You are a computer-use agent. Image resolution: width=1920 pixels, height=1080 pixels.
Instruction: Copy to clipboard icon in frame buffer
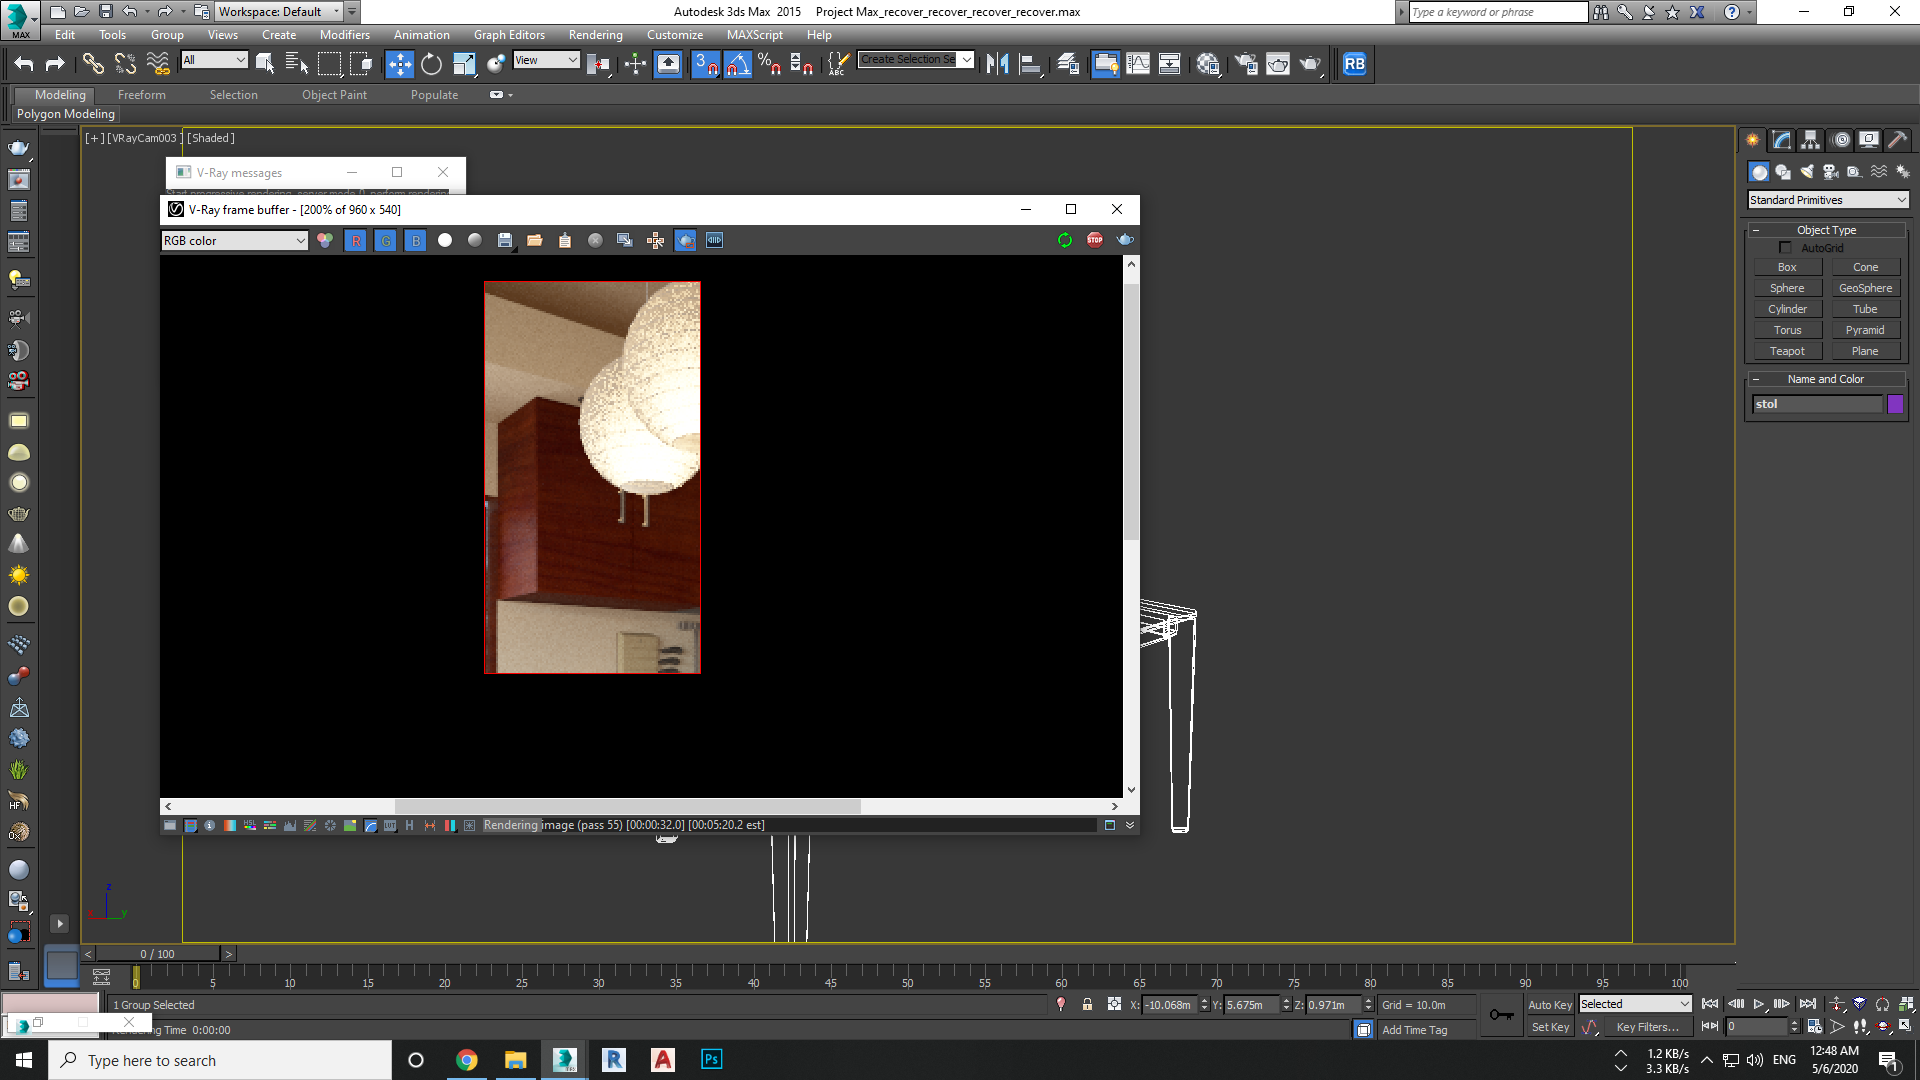[x=565, y=240]
